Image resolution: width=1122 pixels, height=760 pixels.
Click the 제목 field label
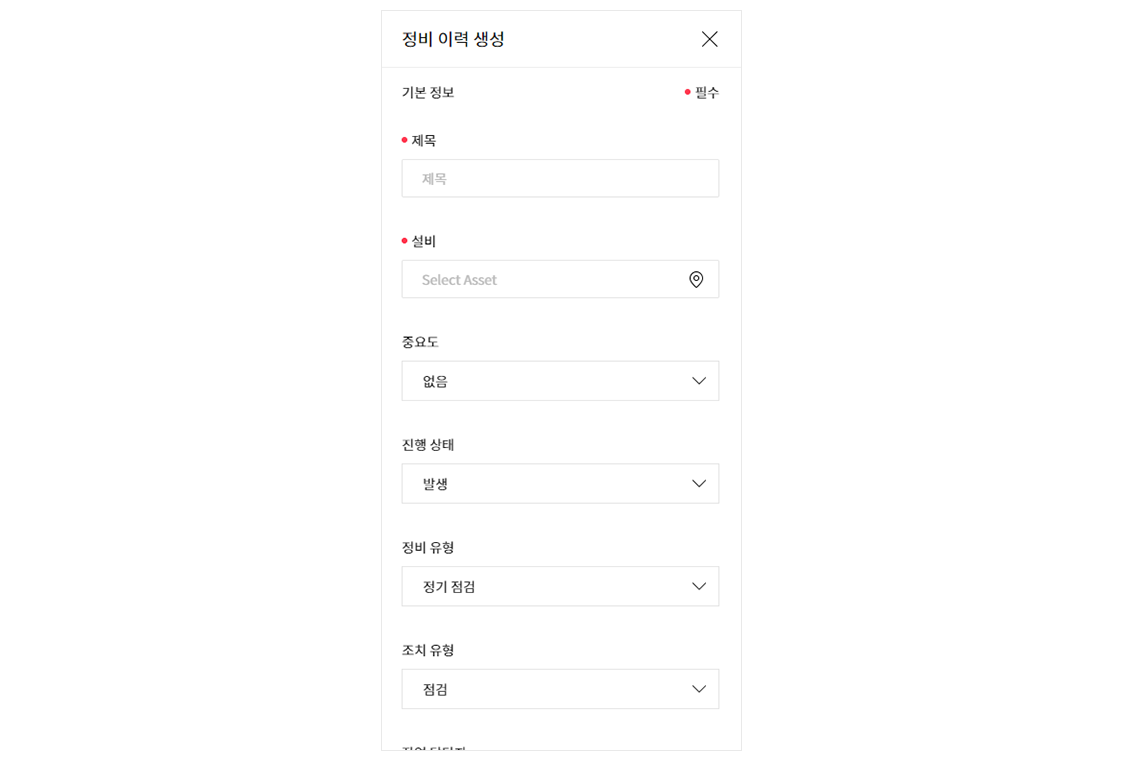424,140
